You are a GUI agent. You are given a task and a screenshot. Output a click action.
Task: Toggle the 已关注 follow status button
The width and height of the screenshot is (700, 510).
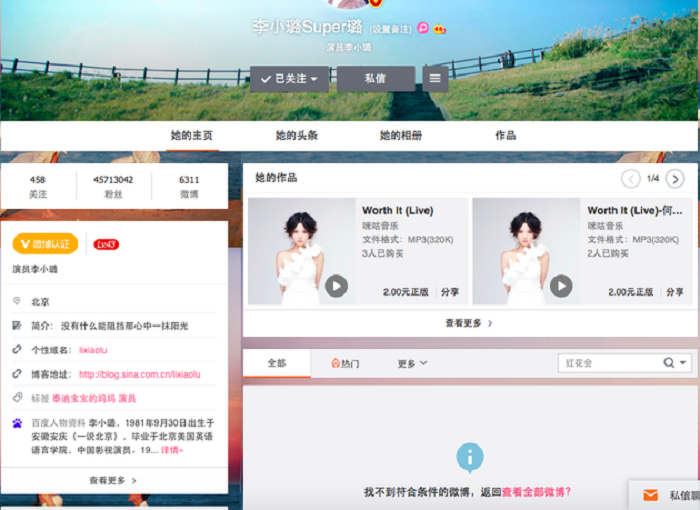click(x=289, y=78)
